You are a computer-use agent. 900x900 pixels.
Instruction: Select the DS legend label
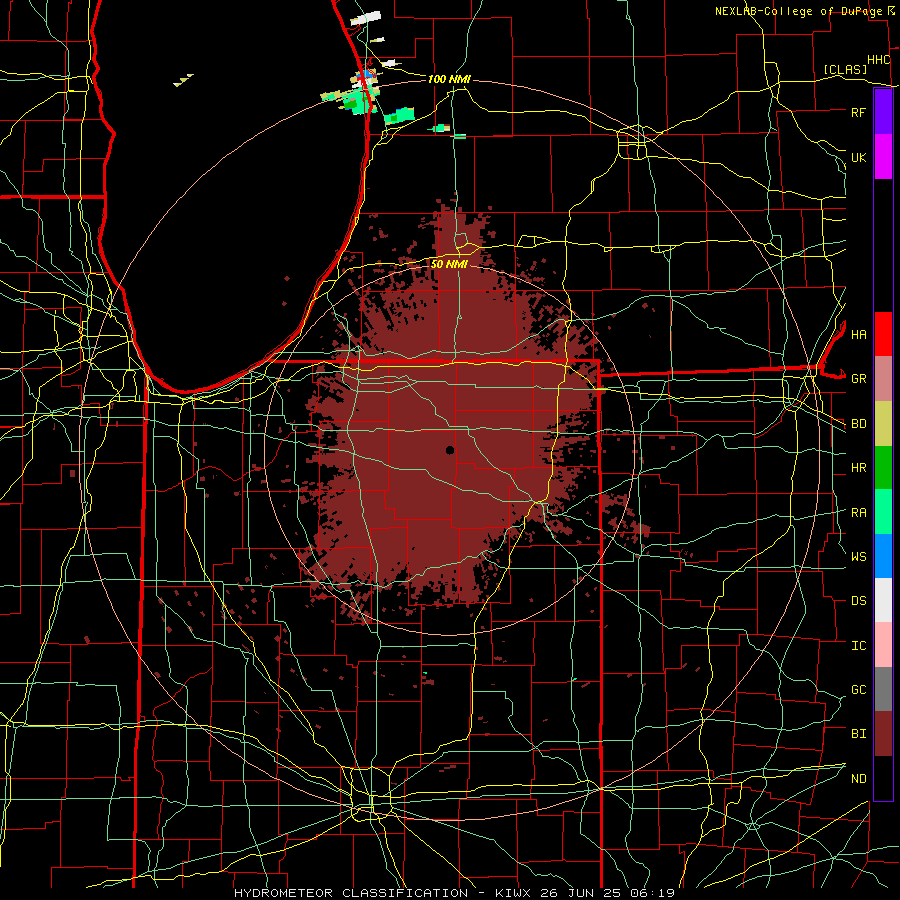coord(858,601)
